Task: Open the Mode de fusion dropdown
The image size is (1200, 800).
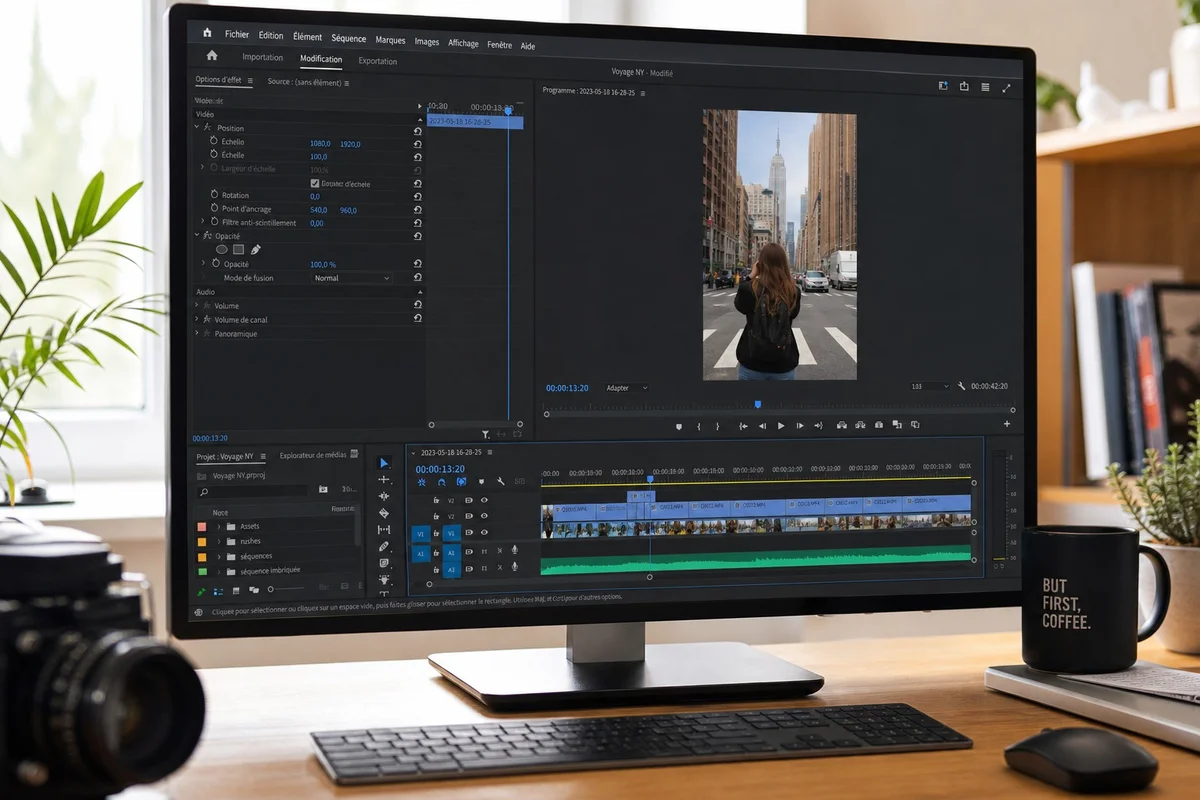Action: tap(351, 278)
